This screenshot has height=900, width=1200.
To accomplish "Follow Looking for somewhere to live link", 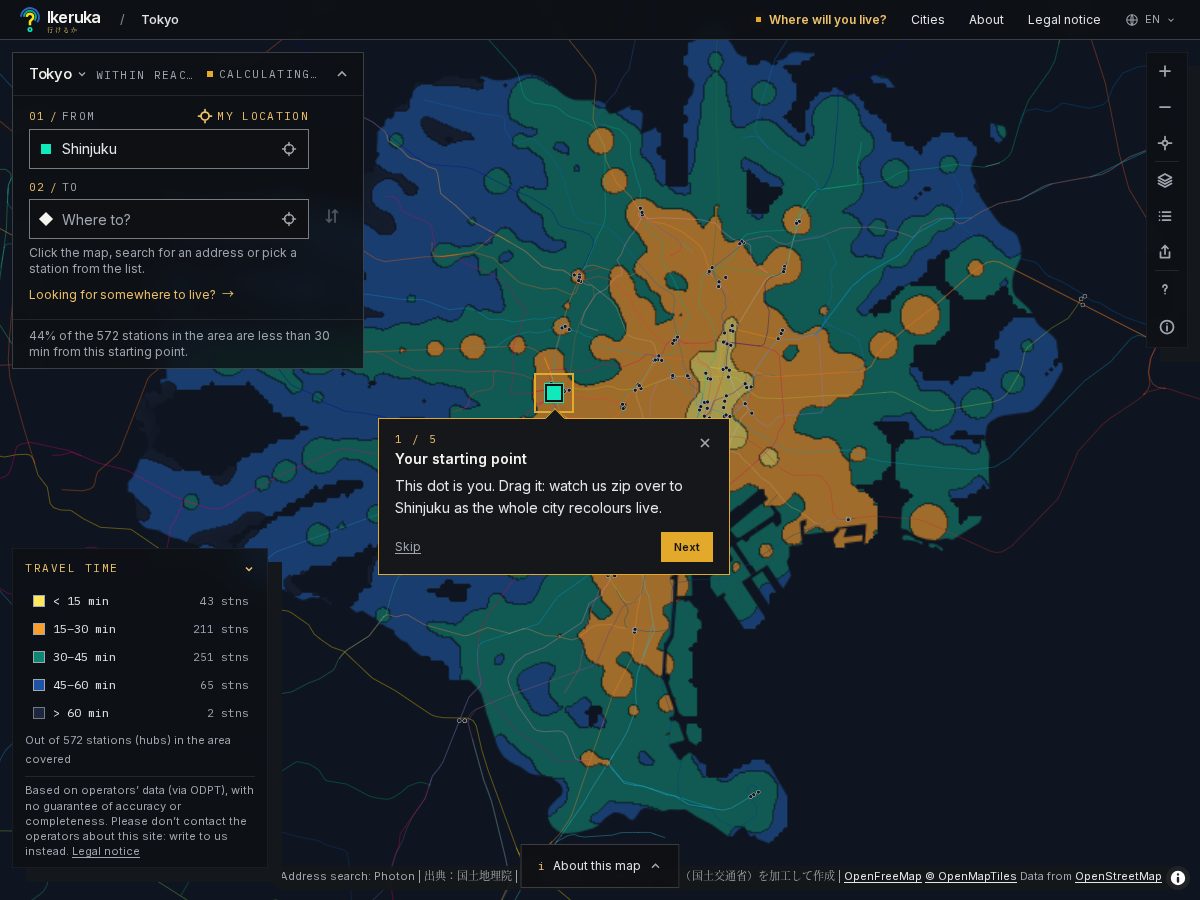I will (x=132, y=295).
